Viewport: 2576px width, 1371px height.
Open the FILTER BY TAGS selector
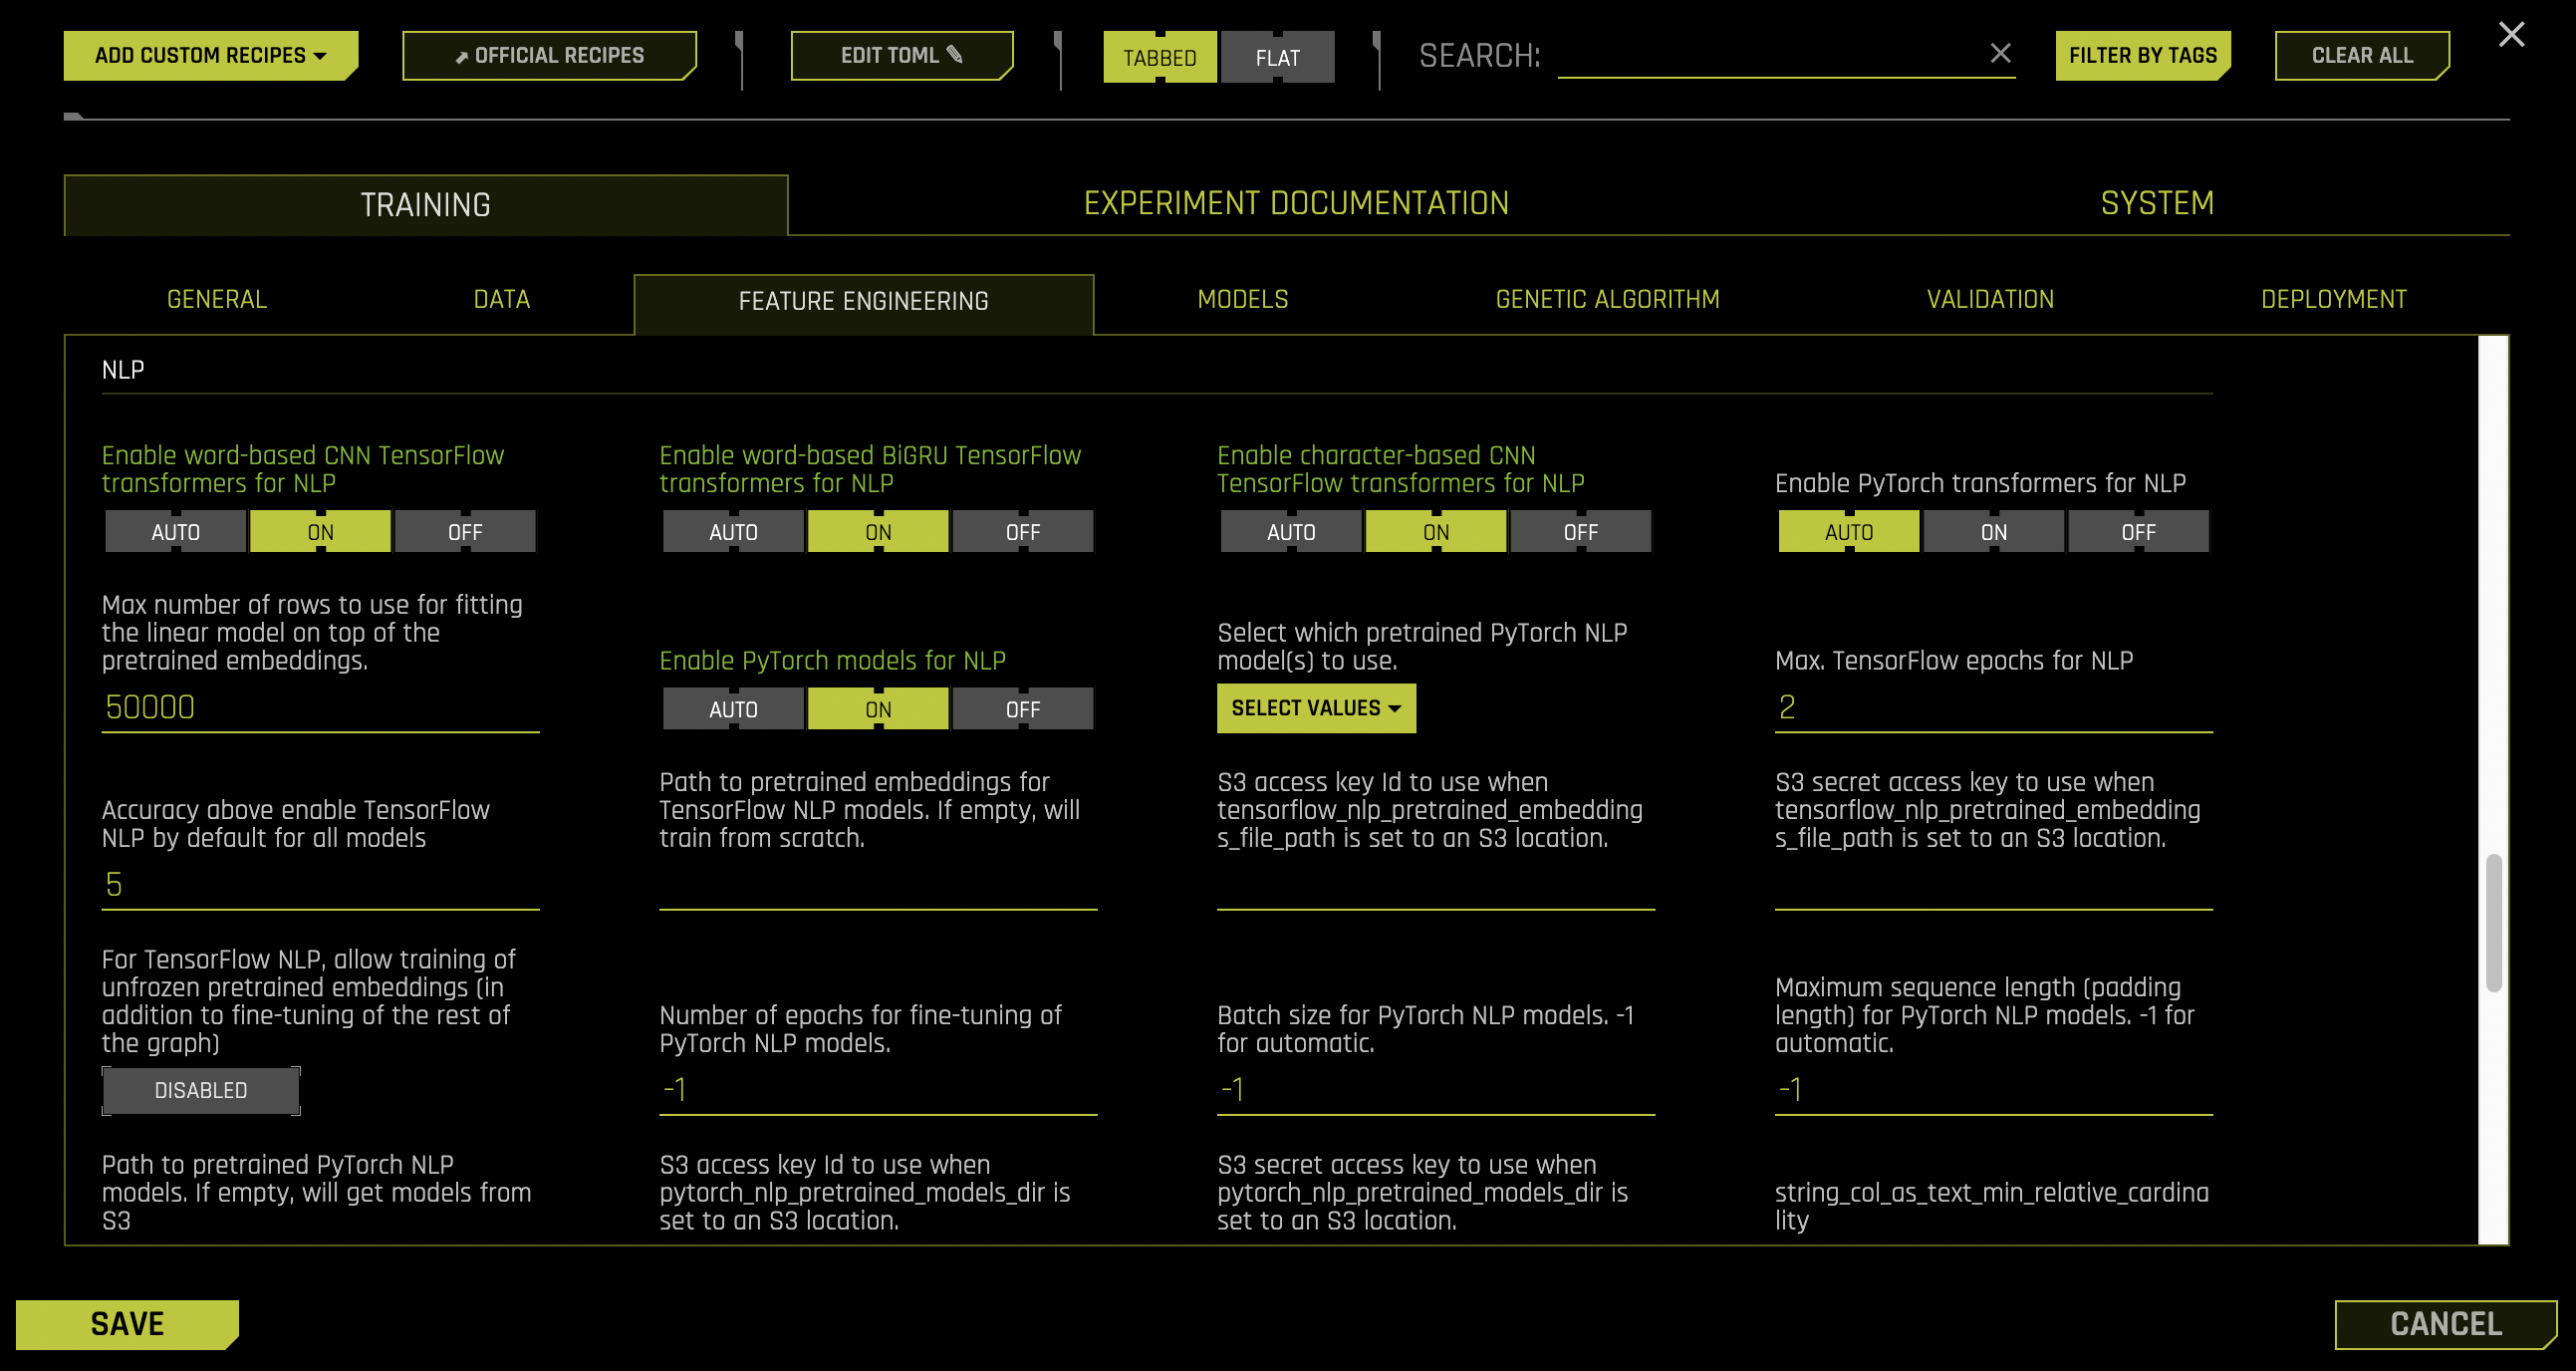(x=2143, y=55)
